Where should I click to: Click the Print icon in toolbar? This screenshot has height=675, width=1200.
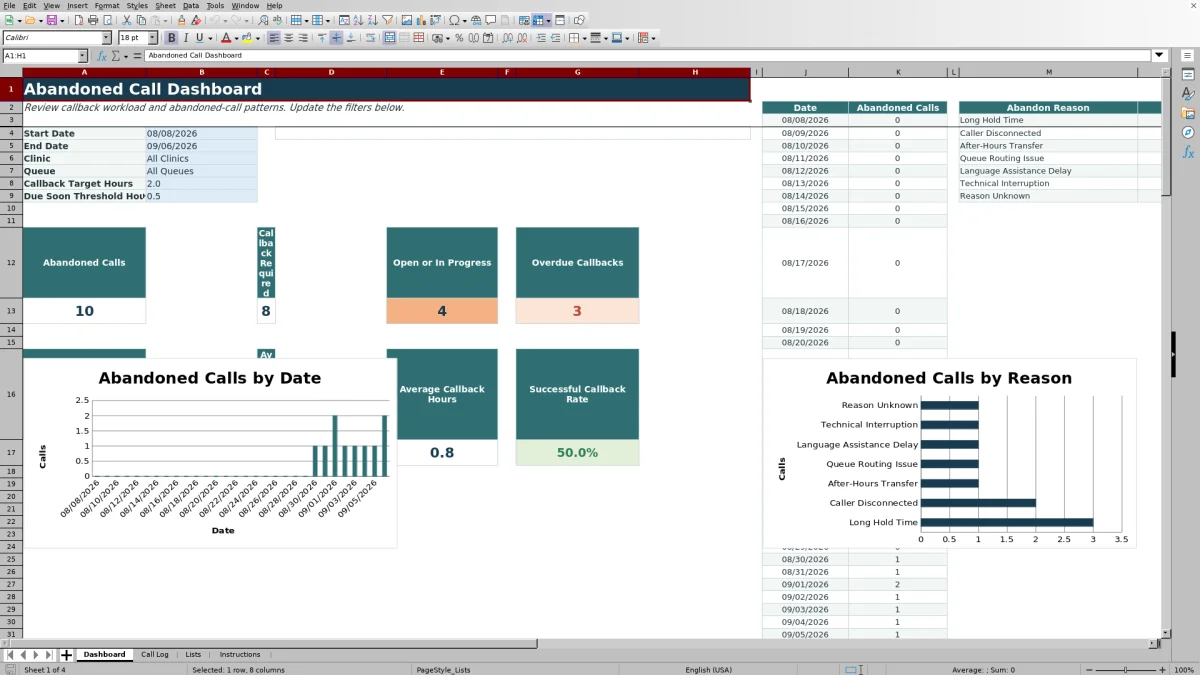[x=92, y=20]
